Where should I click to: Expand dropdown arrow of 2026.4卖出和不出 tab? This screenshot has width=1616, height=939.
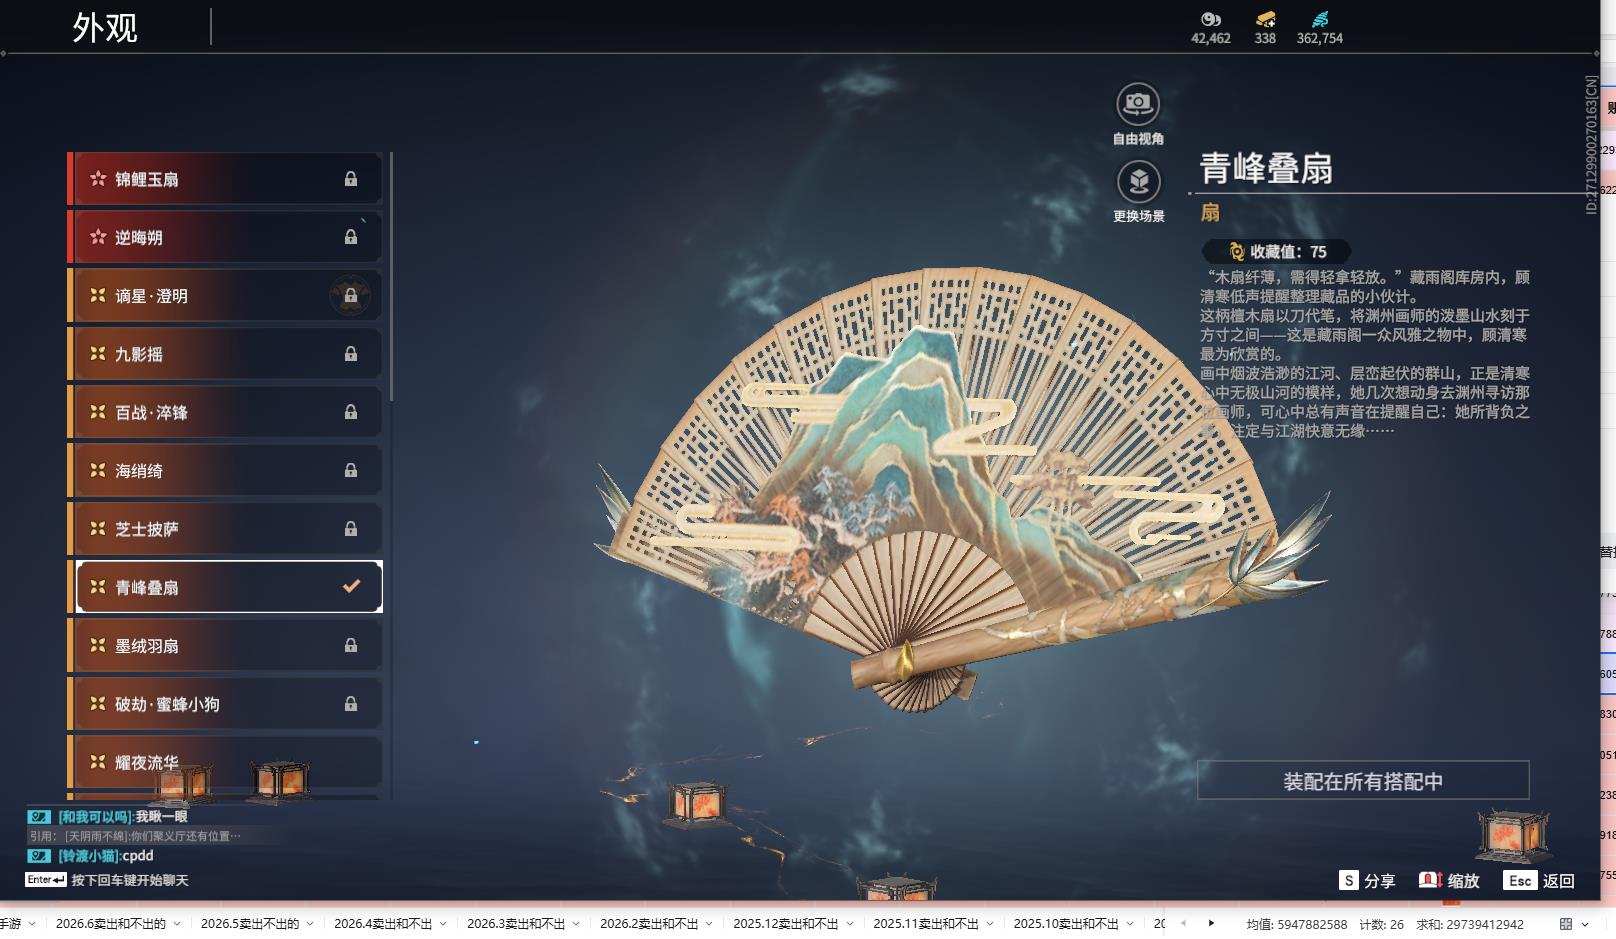443,924
